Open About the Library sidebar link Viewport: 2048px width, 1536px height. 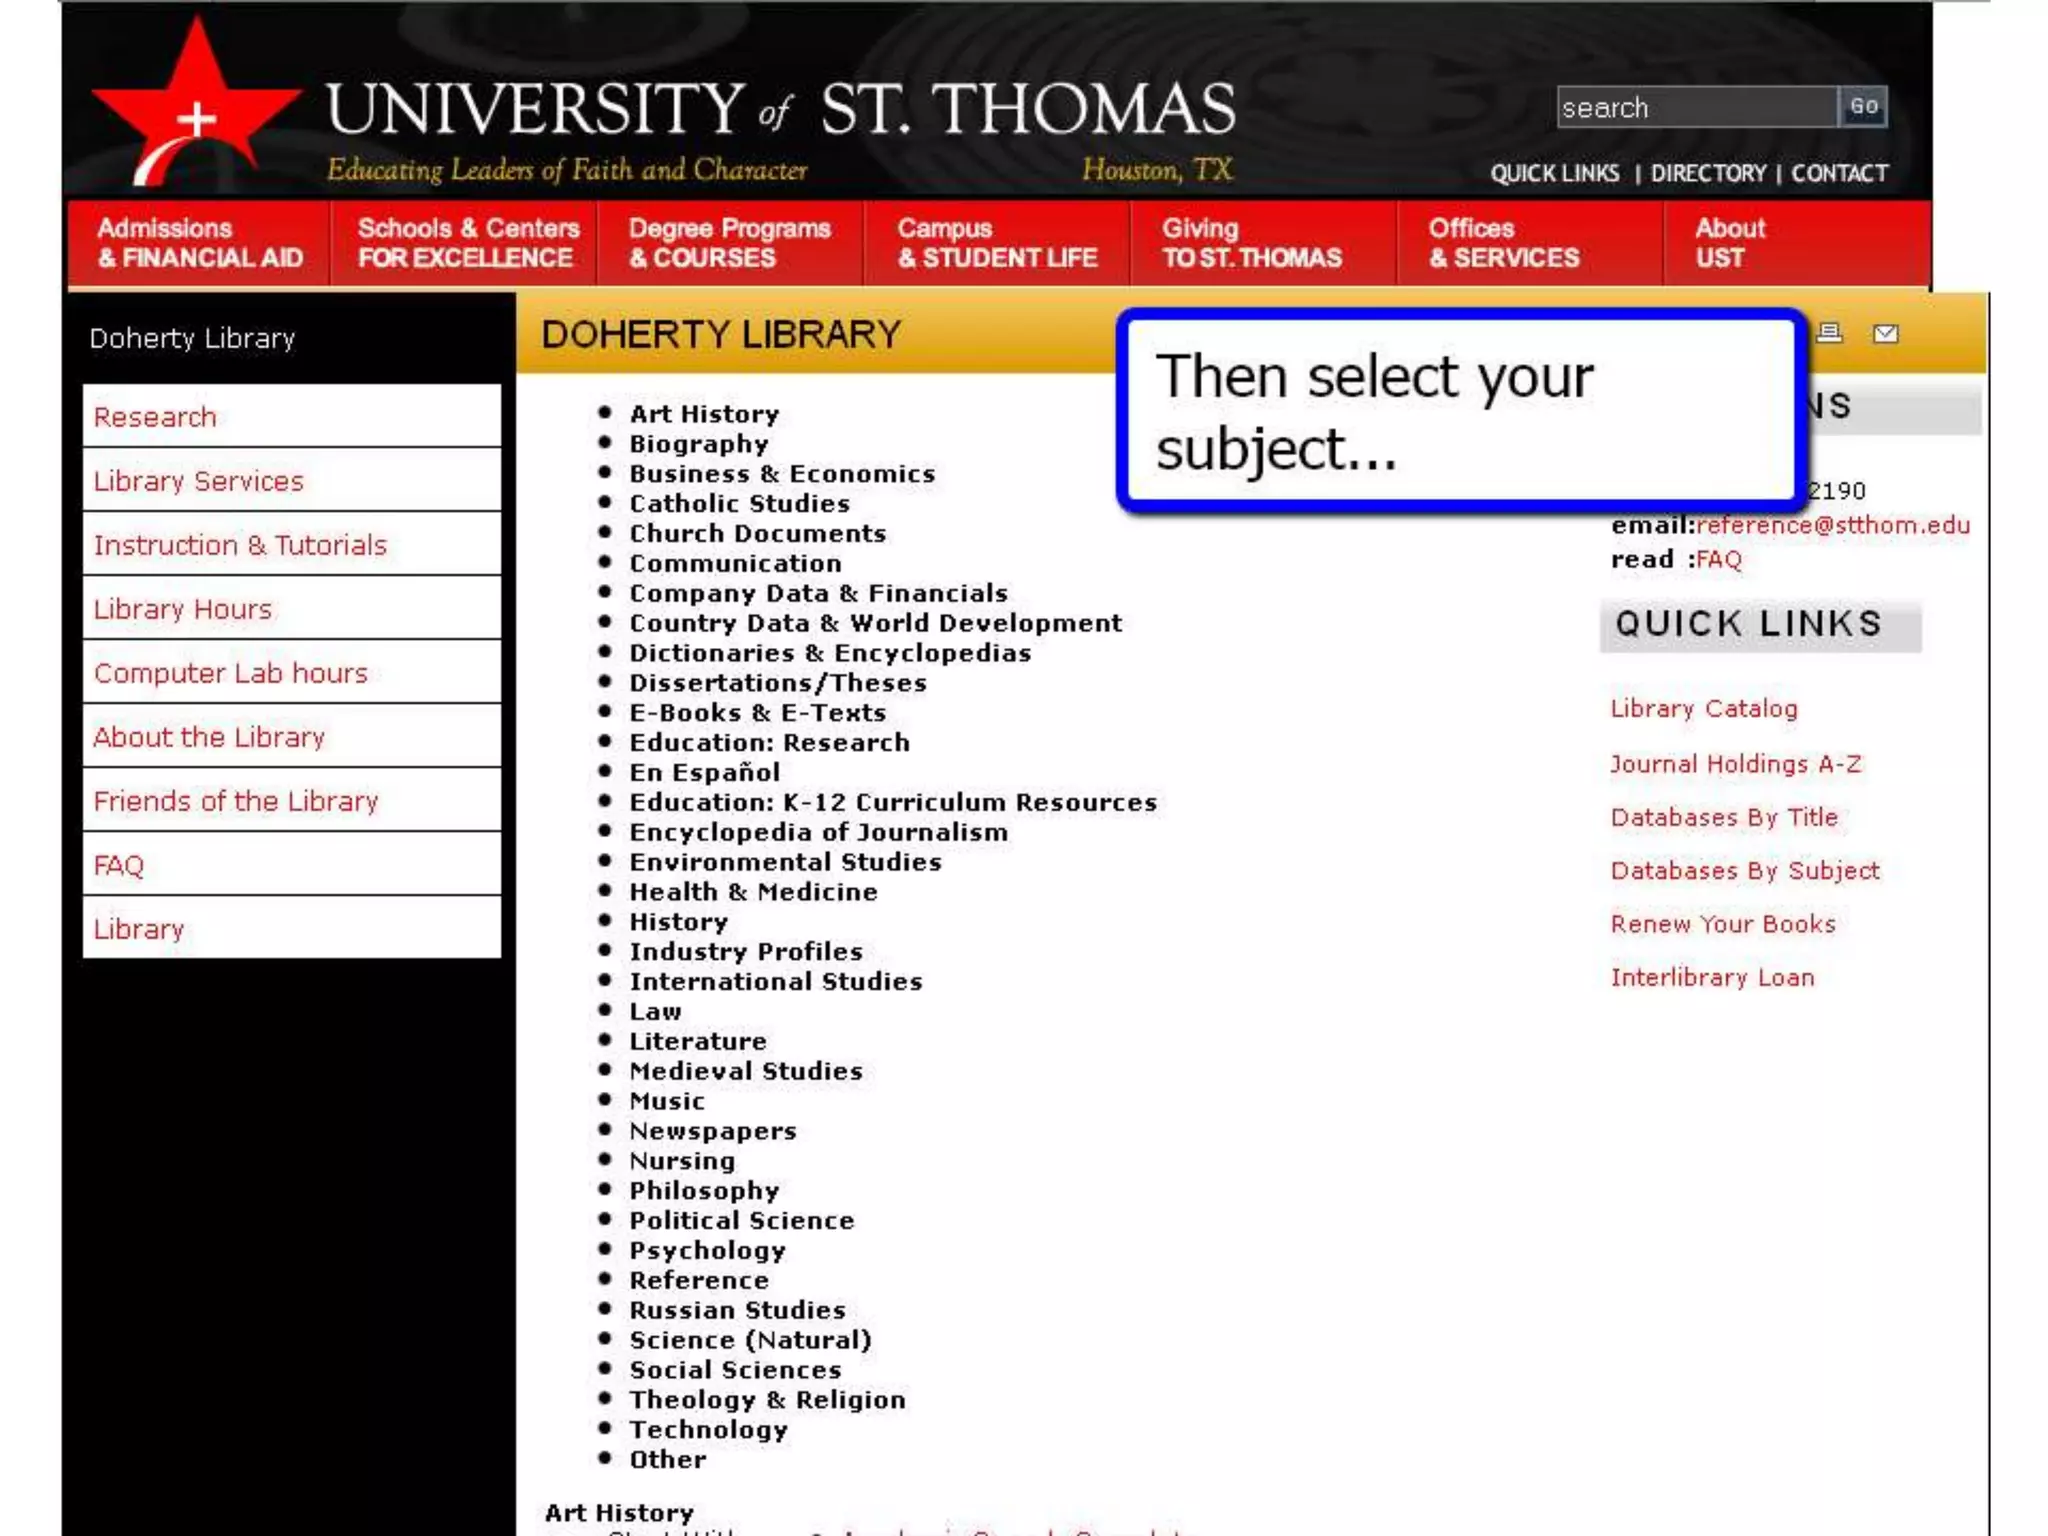[x=291, y=736]
